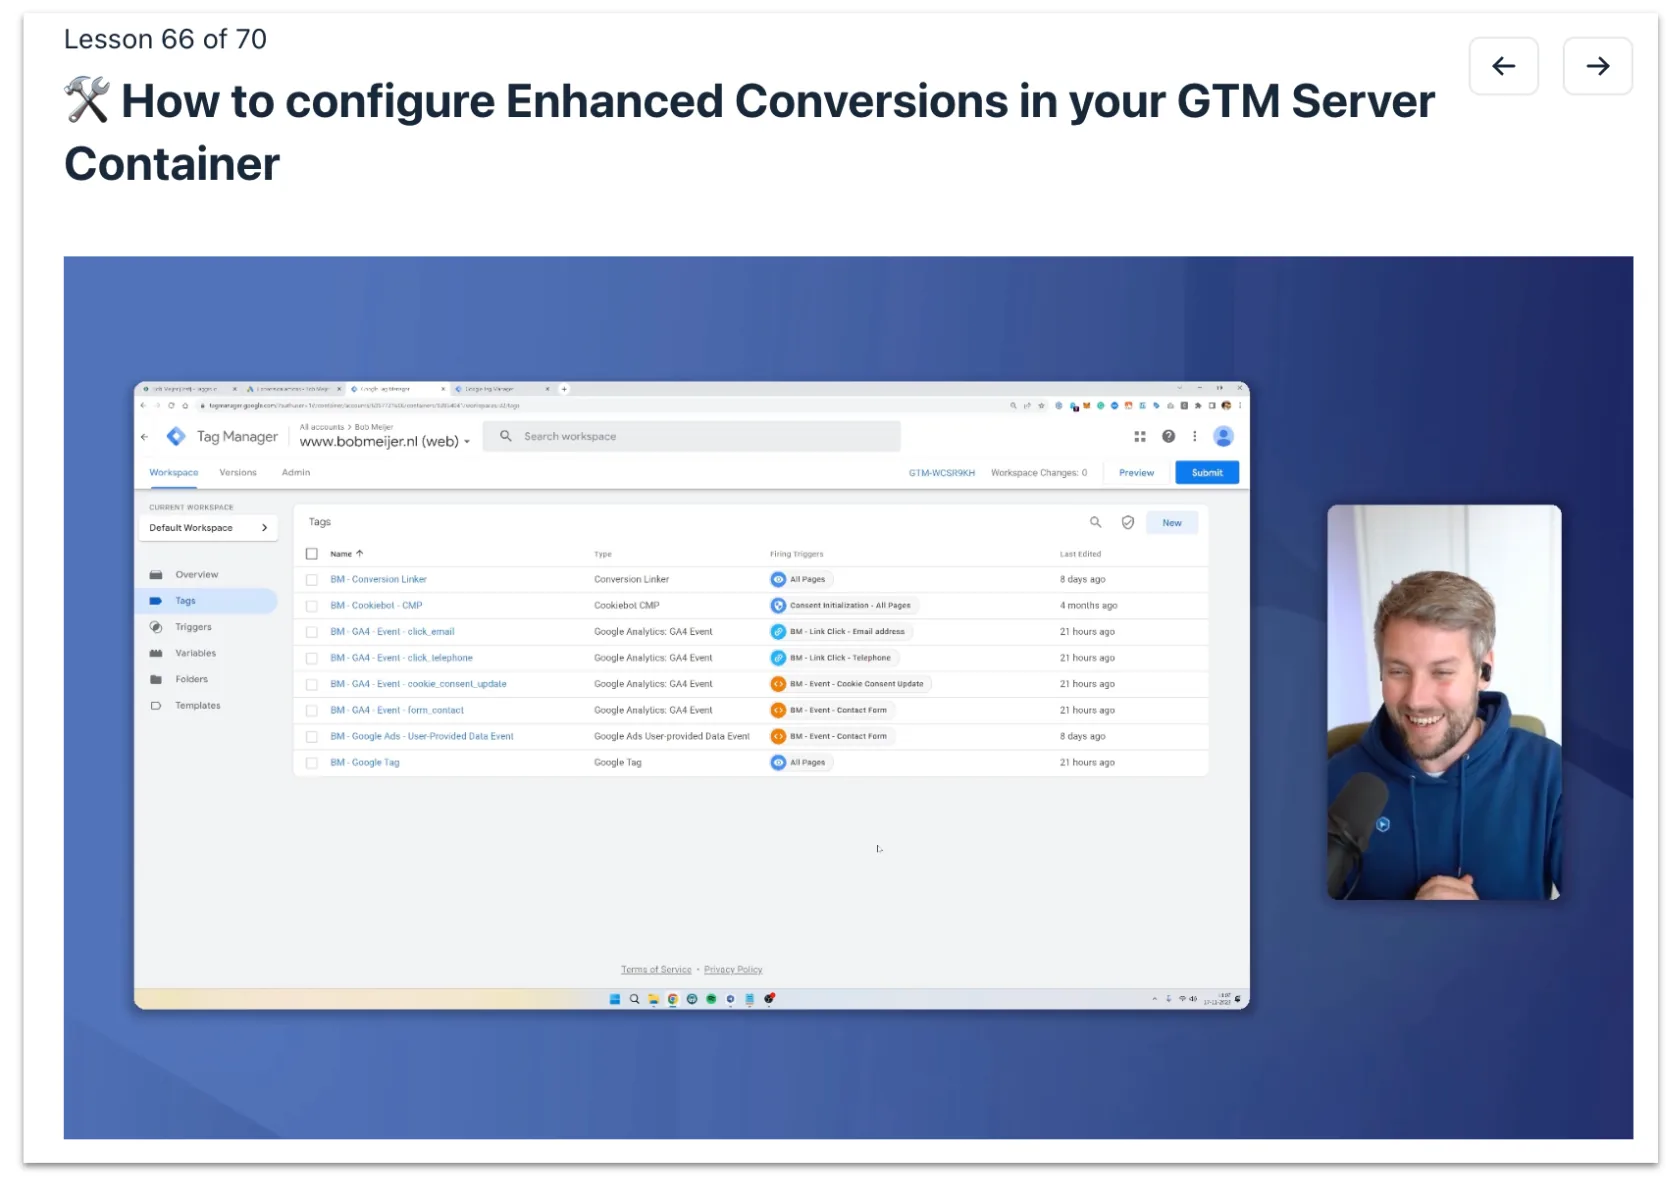Open the www.bobmeijer.nl container dropdown
1678x1180 pixels.
coord(385,441)
